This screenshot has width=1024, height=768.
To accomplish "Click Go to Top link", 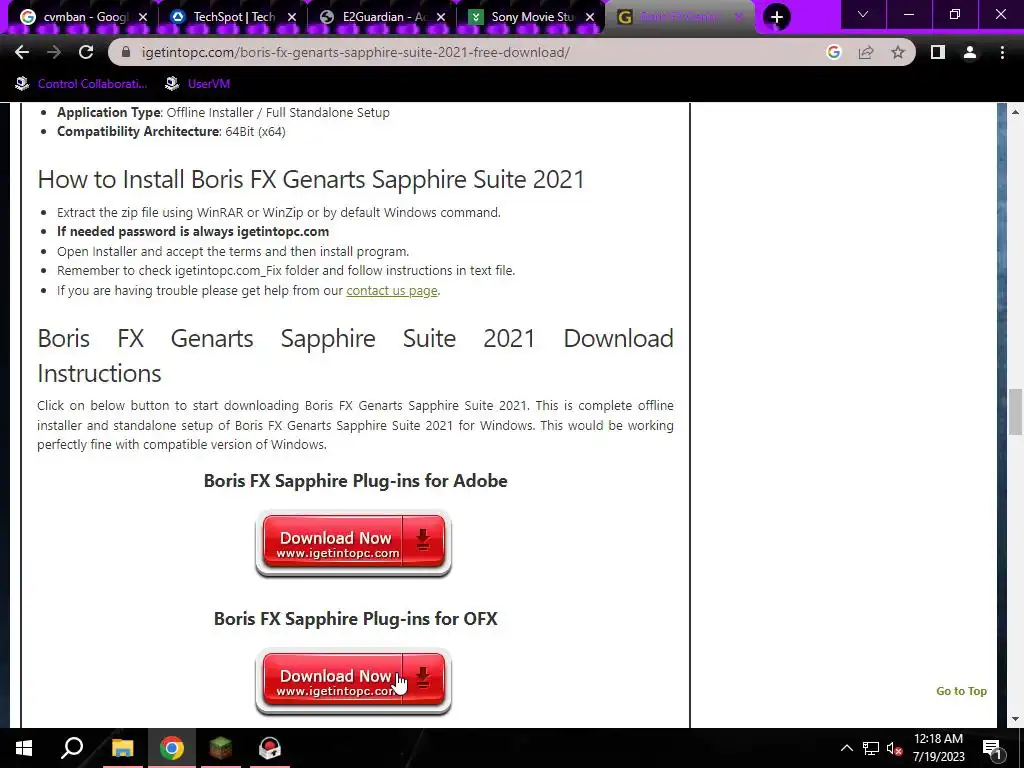I will point(961,691).
